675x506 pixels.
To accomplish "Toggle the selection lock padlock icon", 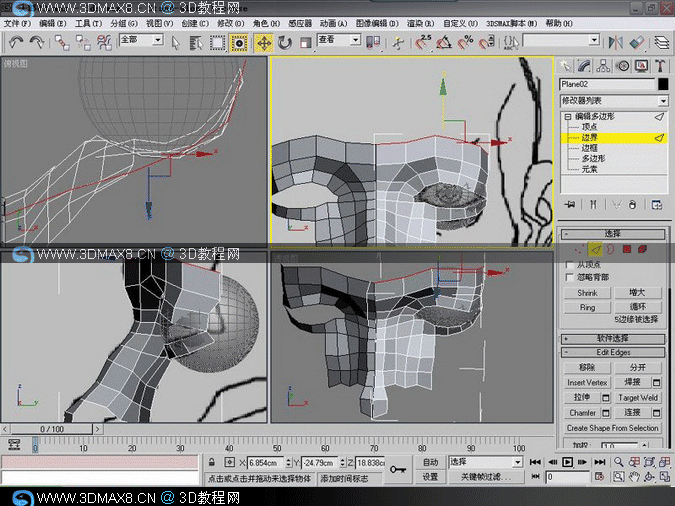I will [211, 463].
